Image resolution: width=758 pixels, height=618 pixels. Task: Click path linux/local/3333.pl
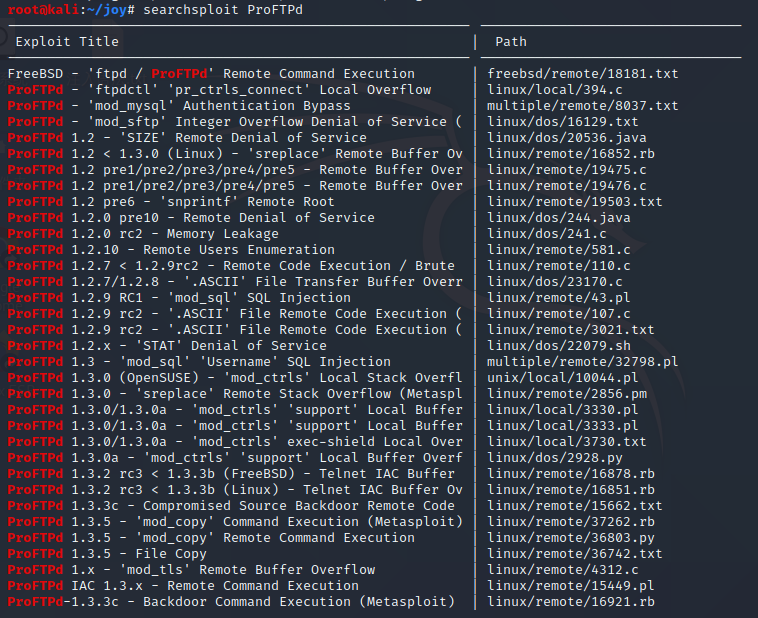coord(563,425)
